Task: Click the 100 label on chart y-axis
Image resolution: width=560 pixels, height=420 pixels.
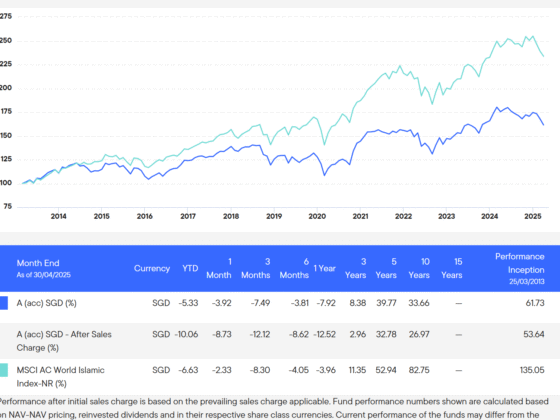Action: (x=6, y=183)
